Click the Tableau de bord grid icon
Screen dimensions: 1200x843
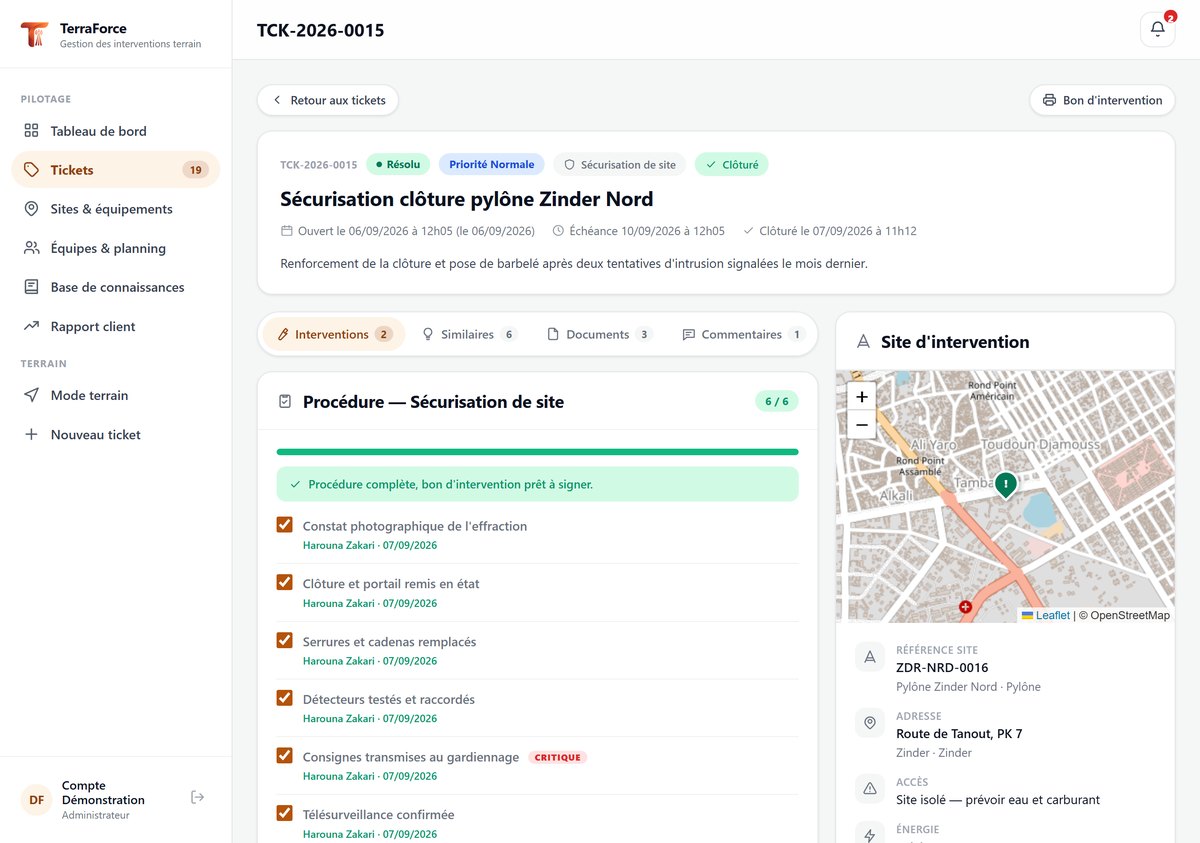pos(31,131)
